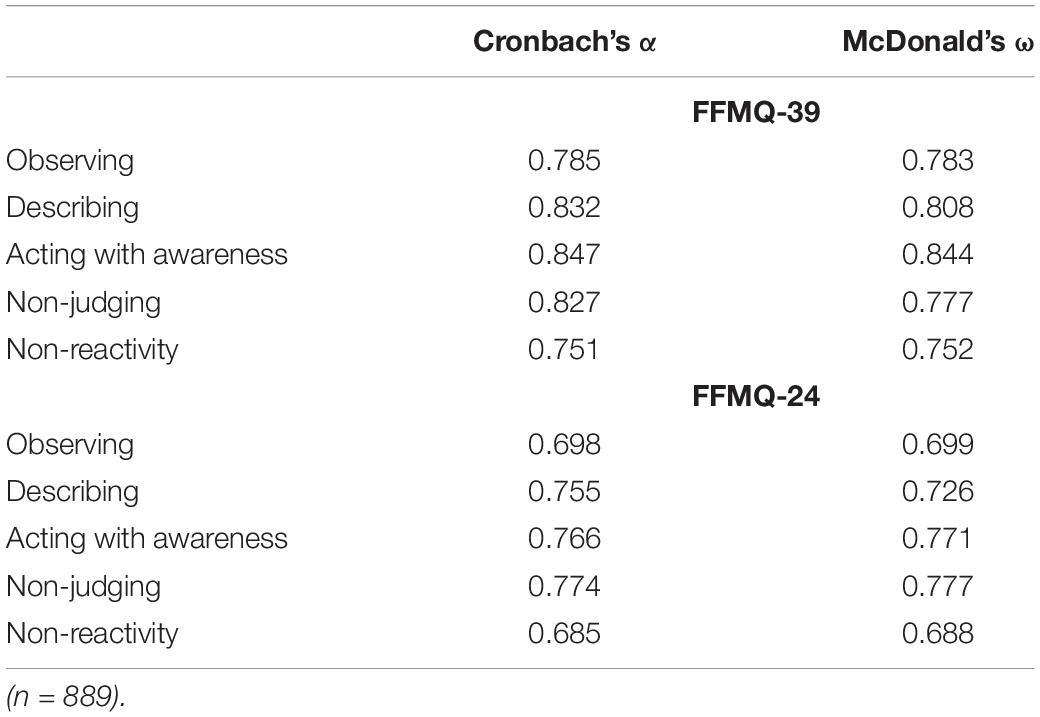Click the omega value 0.808
This screenshot has width=1040, height=717.
pos(938,208)
